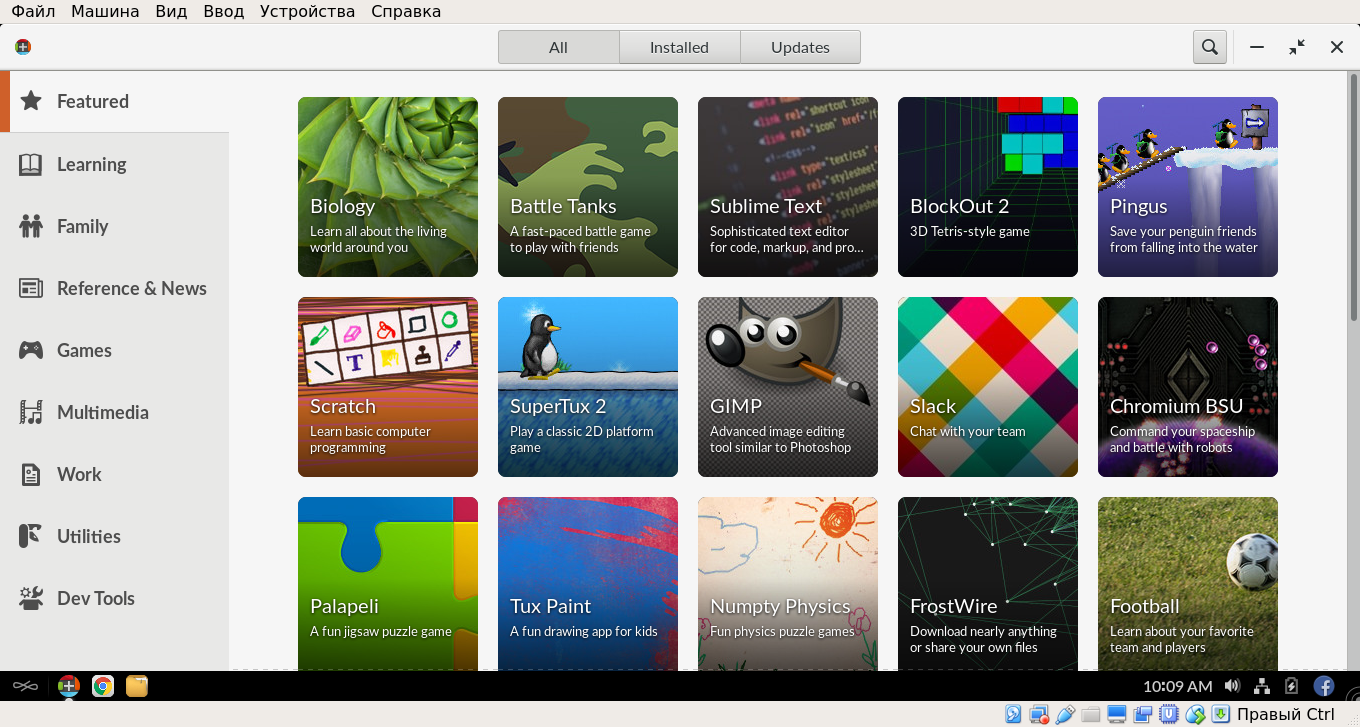Click the VirtualBox CPU chip icon
This screenshot has width=1360, height=727.
pyautogui.click(x=1169, y=714)
